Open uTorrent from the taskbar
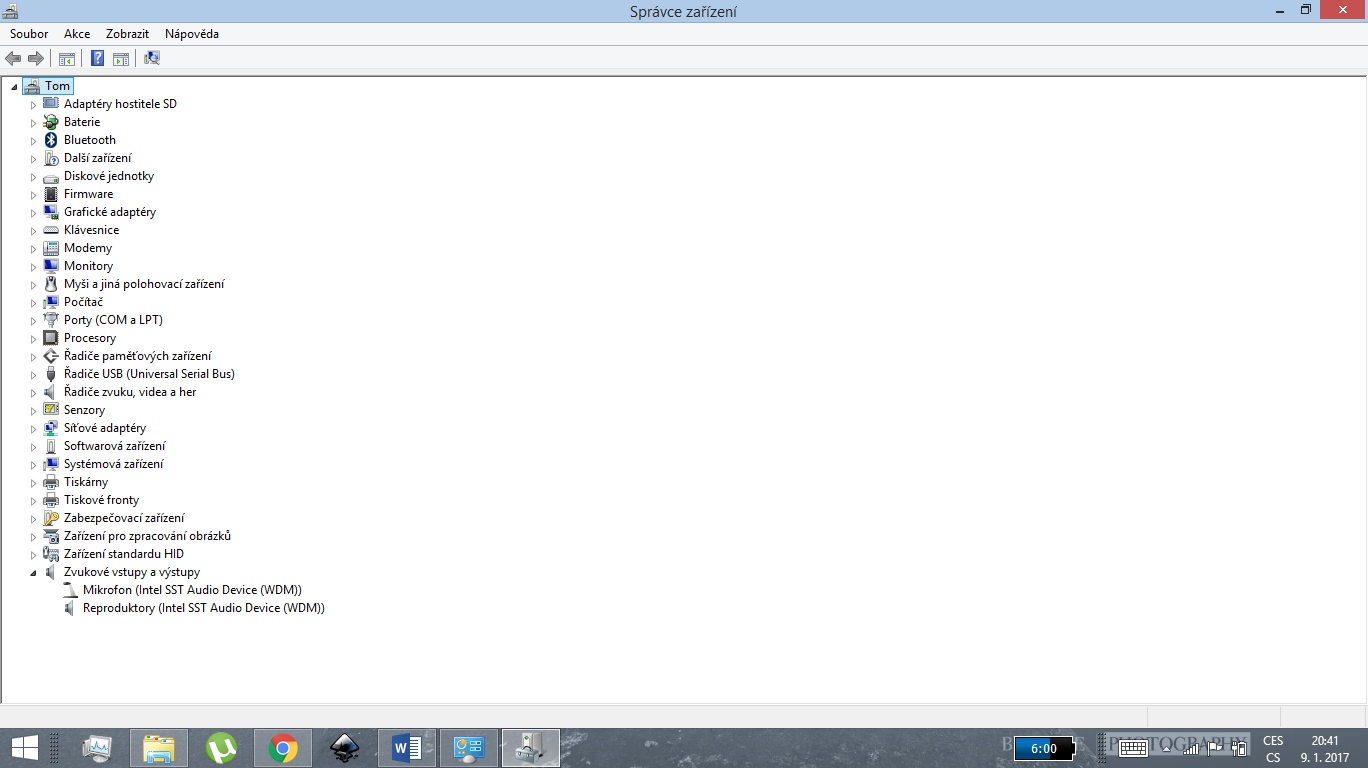Image resolution: width=1368 pixels, height=768 pixels. (x=221, y=747)
